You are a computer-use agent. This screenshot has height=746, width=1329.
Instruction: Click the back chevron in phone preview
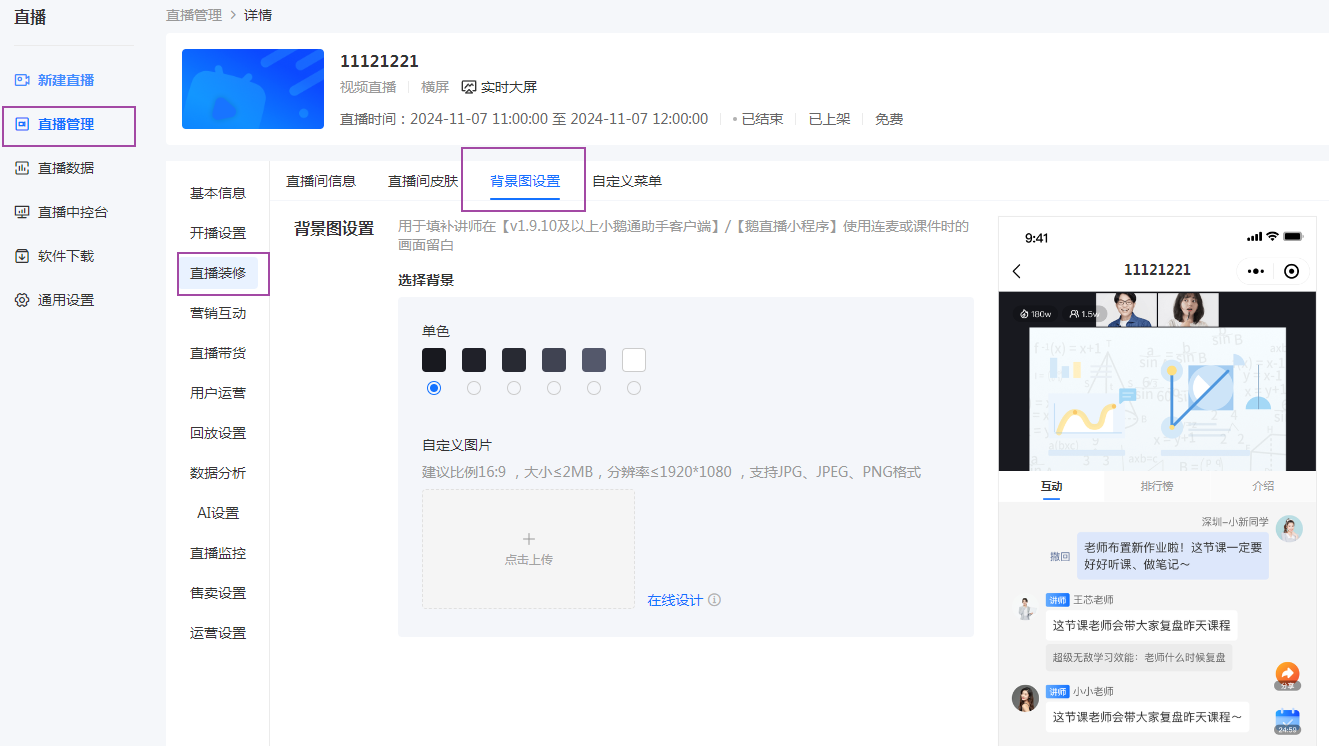point(1016,271)
